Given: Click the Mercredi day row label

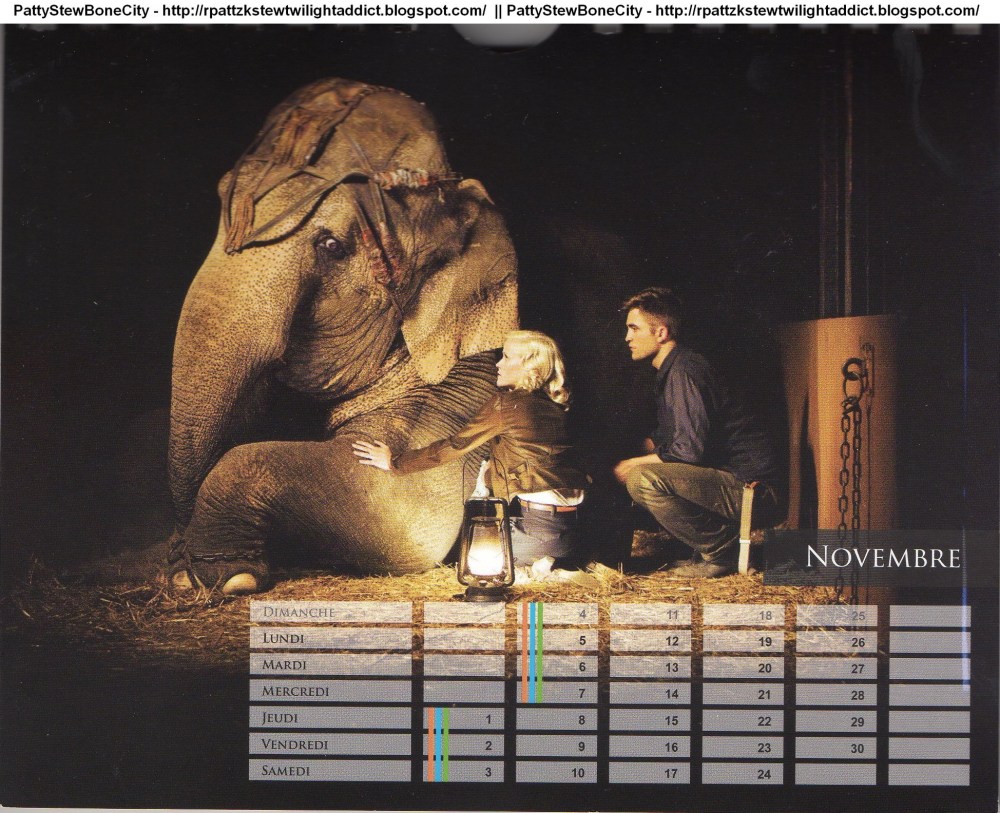Looking at the screenshot, I should coord(330,691).
